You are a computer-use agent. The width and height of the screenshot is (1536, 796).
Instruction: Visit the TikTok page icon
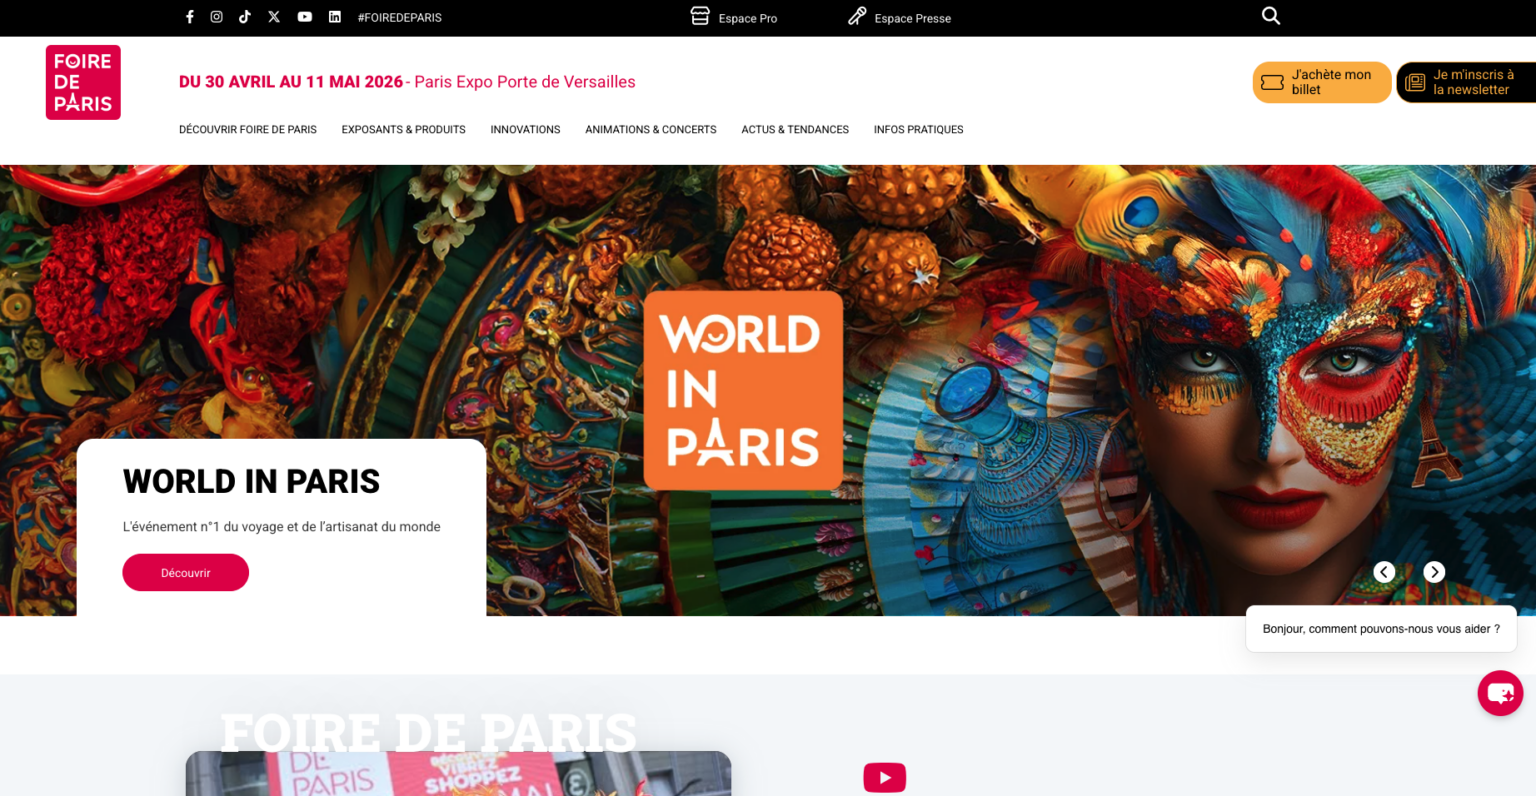coord(245,17)
